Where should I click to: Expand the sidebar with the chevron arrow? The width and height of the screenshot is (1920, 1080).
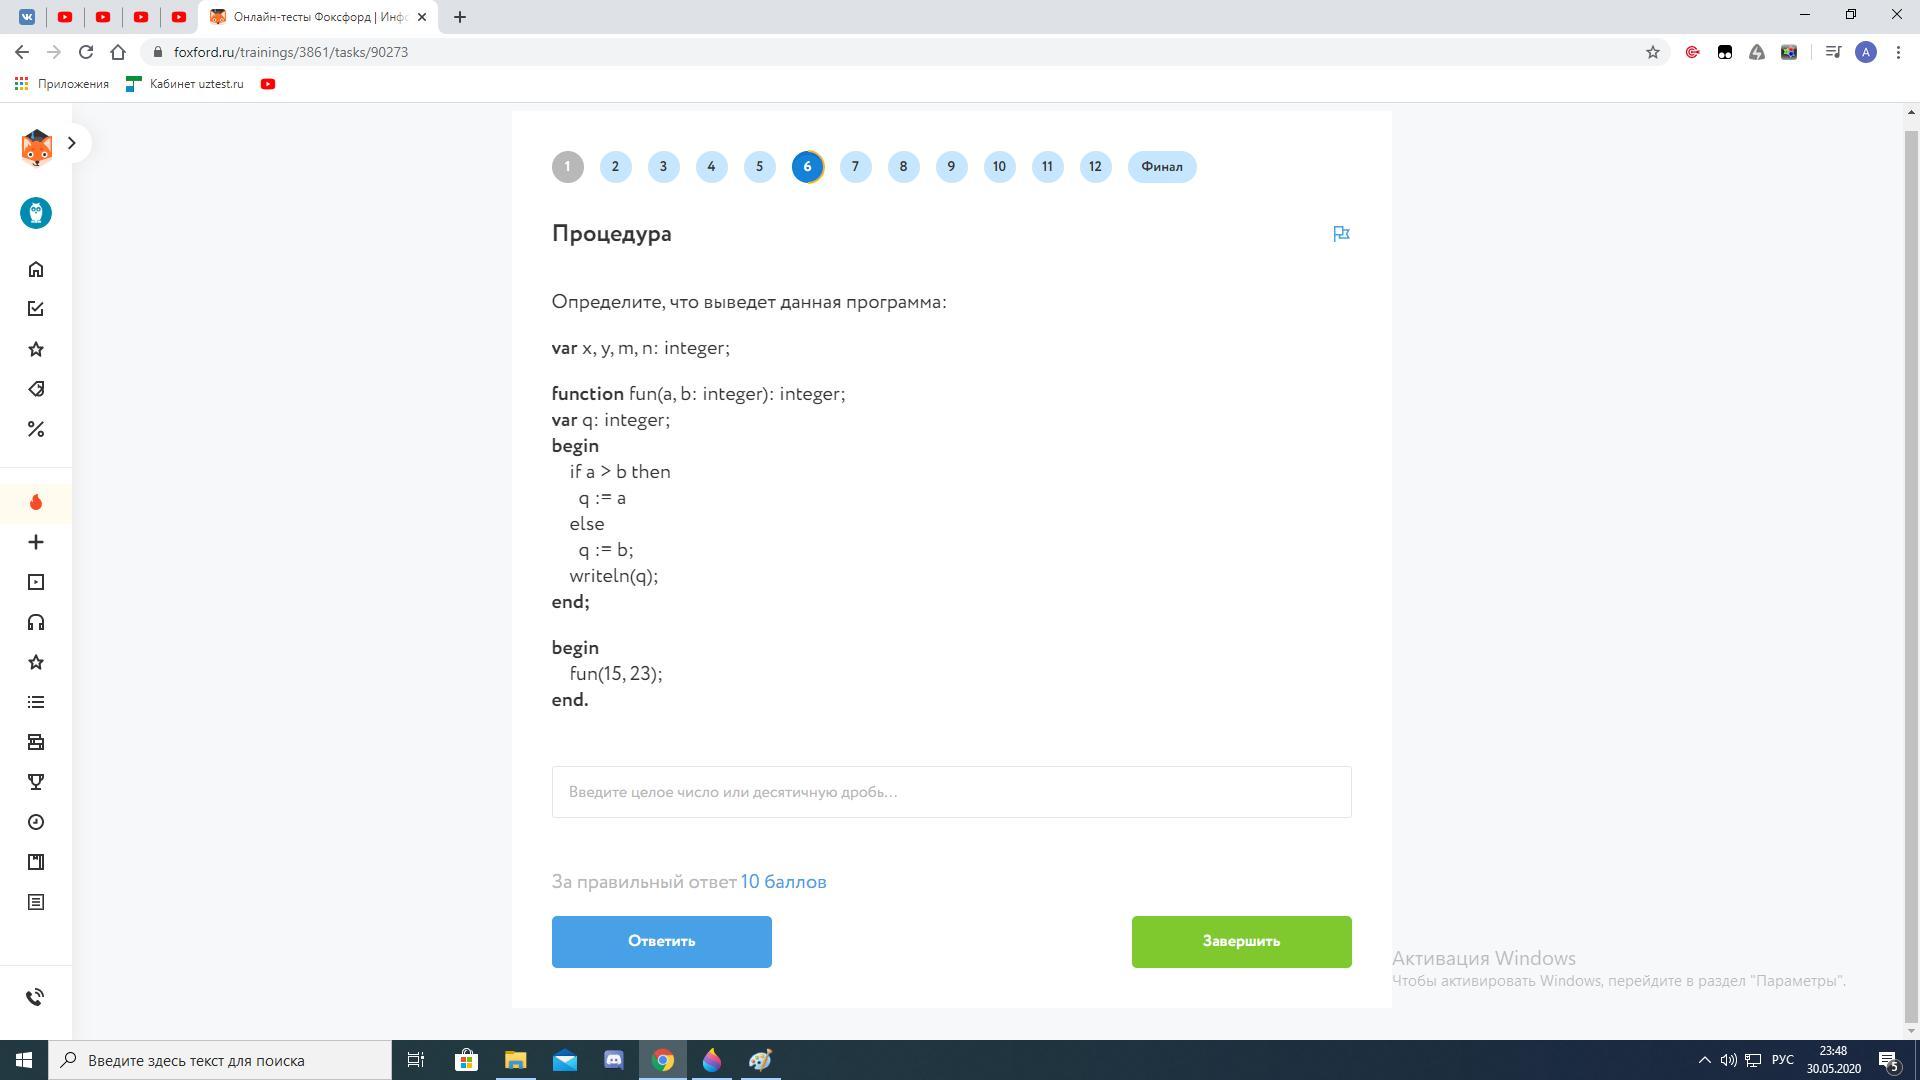(71, 143)
